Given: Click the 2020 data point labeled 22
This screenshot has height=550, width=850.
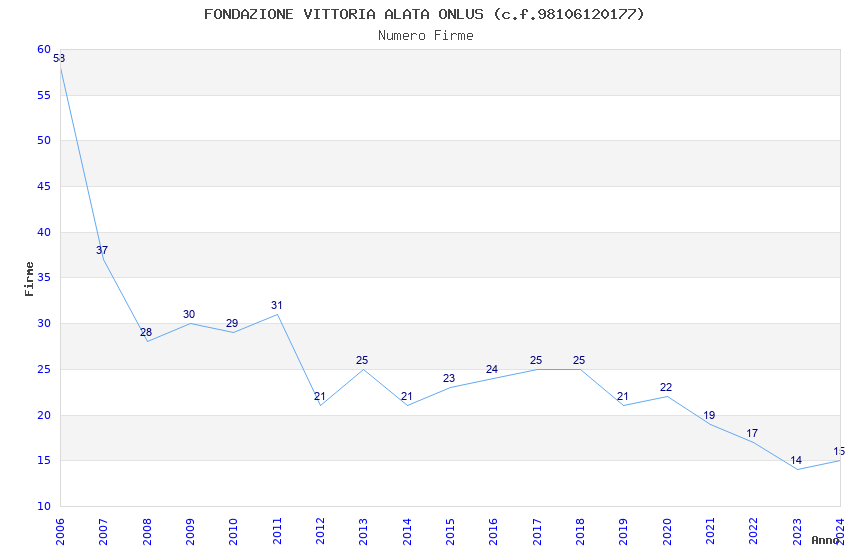Looking at the screenshot, I should (667, 396).
